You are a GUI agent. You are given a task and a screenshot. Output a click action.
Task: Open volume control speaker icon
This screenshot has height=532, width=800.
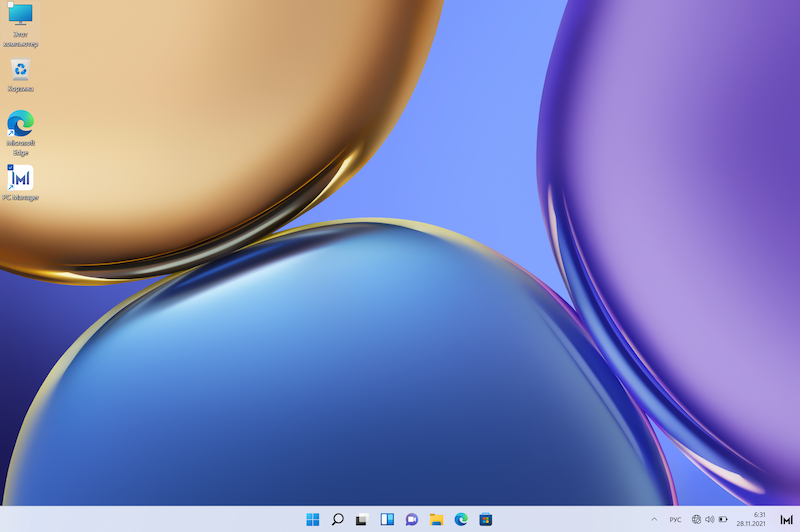[710, 519]
